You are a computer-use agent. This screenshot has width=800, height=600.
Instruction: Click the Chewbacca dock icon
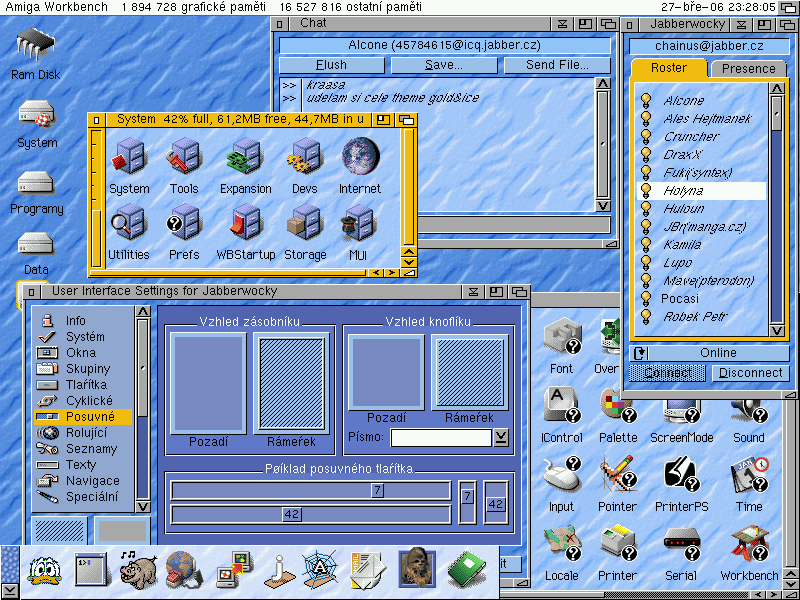(x=417, y=567)
